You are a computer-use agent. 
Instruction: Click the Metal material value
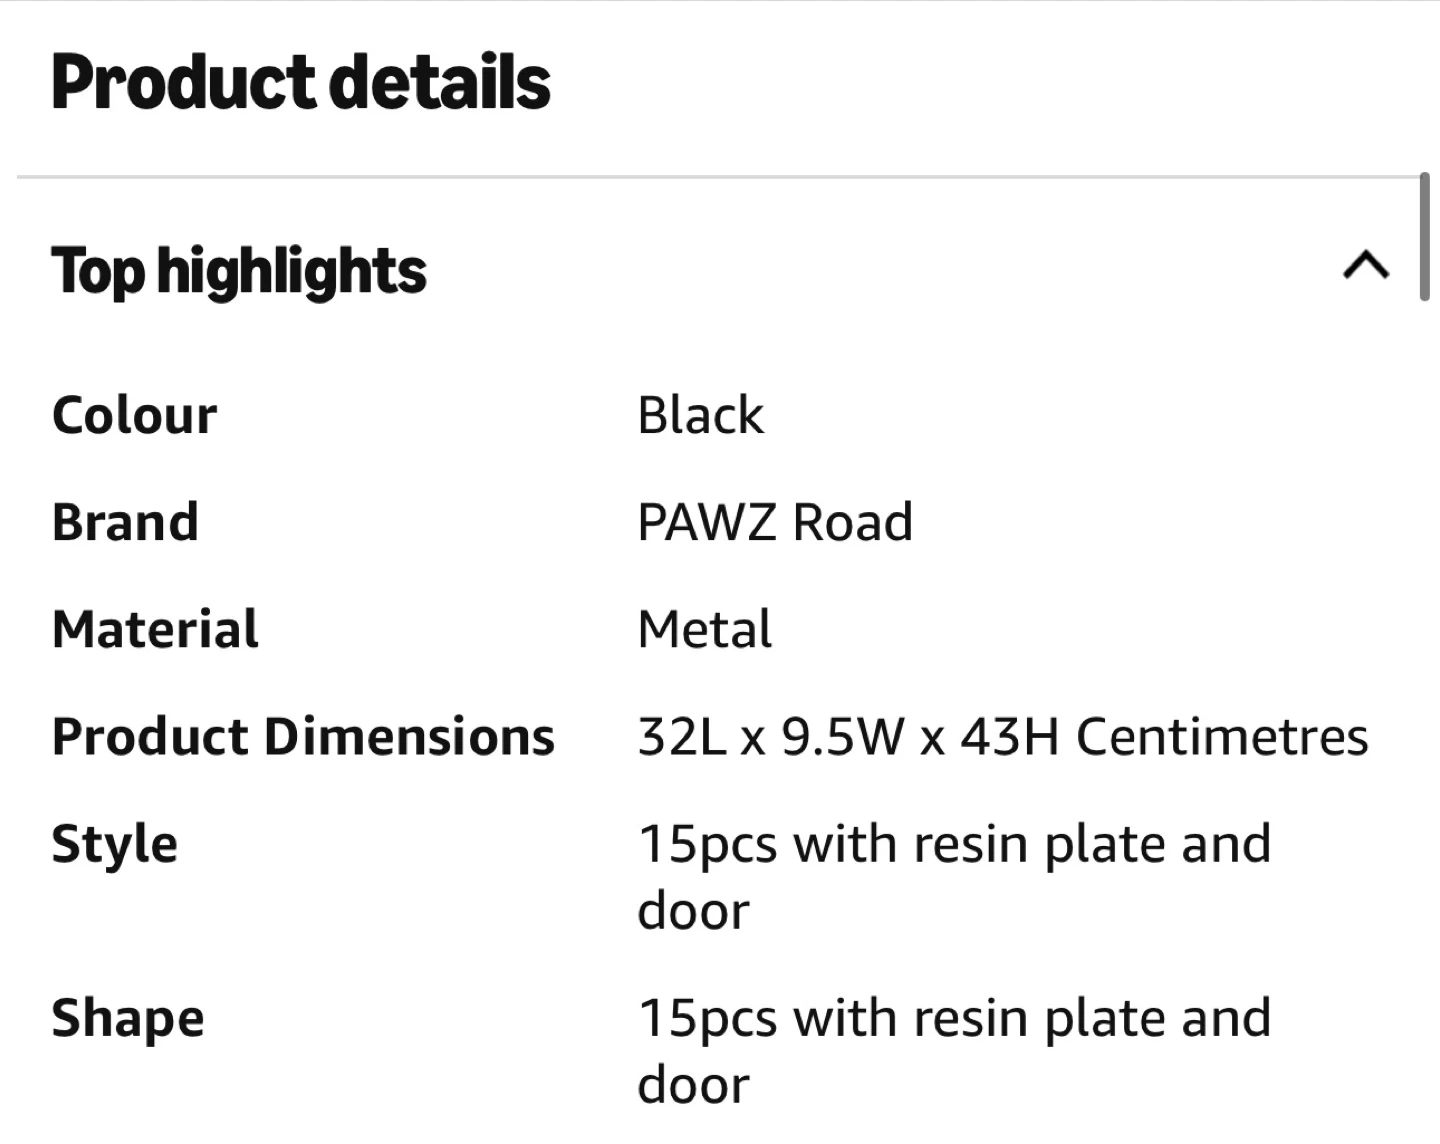click(705, 629)
